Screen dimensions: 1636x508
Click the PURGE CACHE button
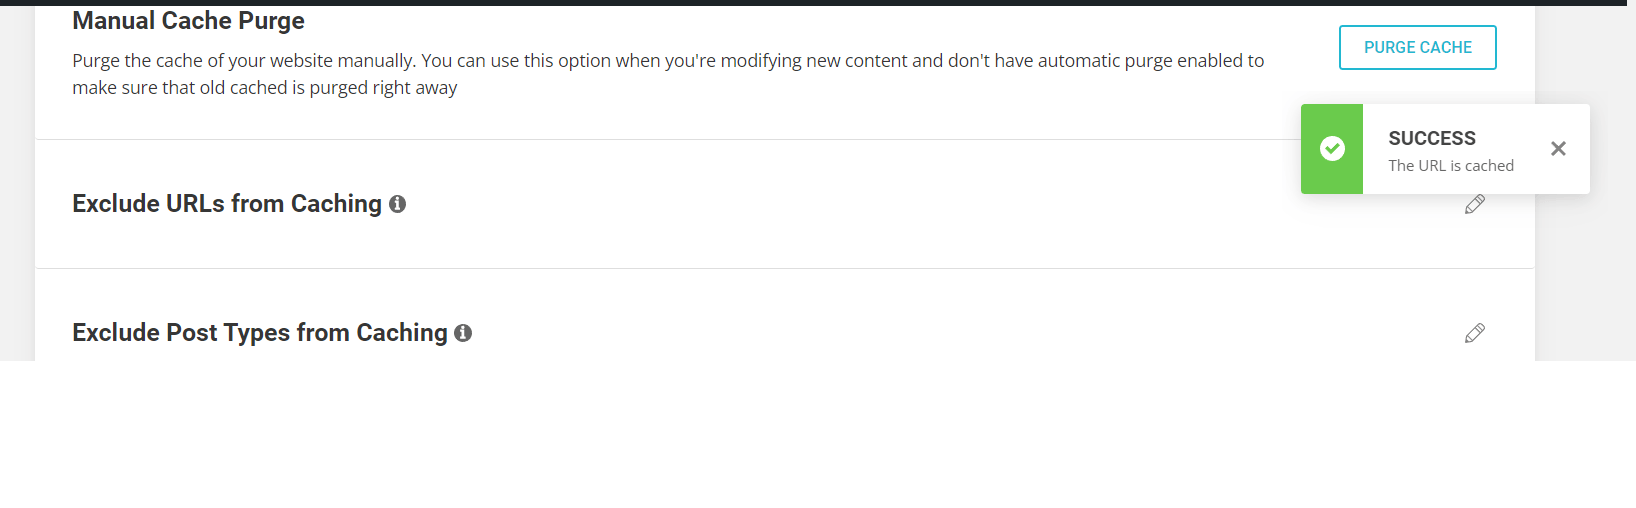click(x=1417, y=47)
